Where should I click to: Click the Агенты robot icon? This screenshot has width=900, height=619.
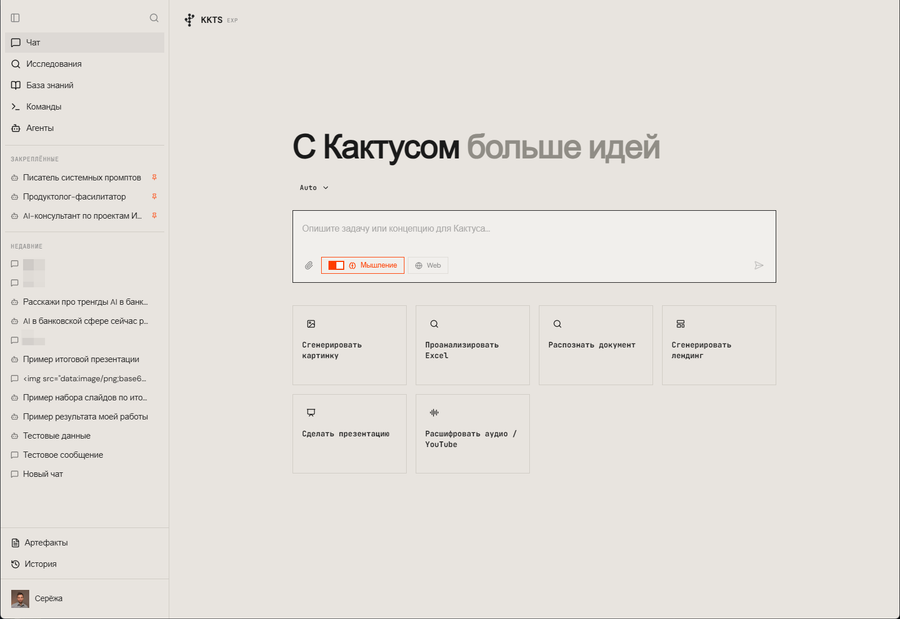click(15, 128)
